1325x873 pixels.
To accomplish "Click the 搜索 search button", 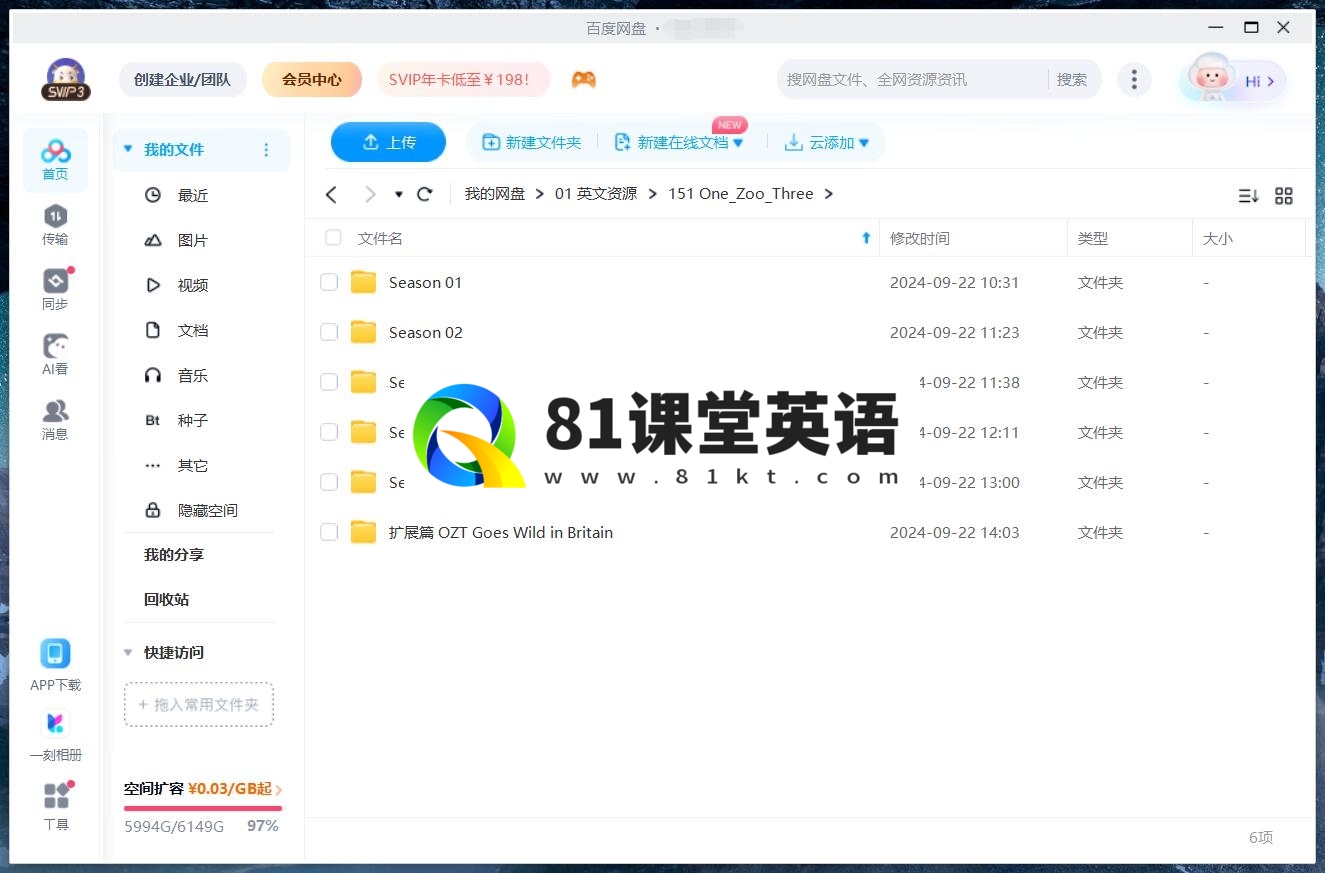I will [x=1072, y=80].
